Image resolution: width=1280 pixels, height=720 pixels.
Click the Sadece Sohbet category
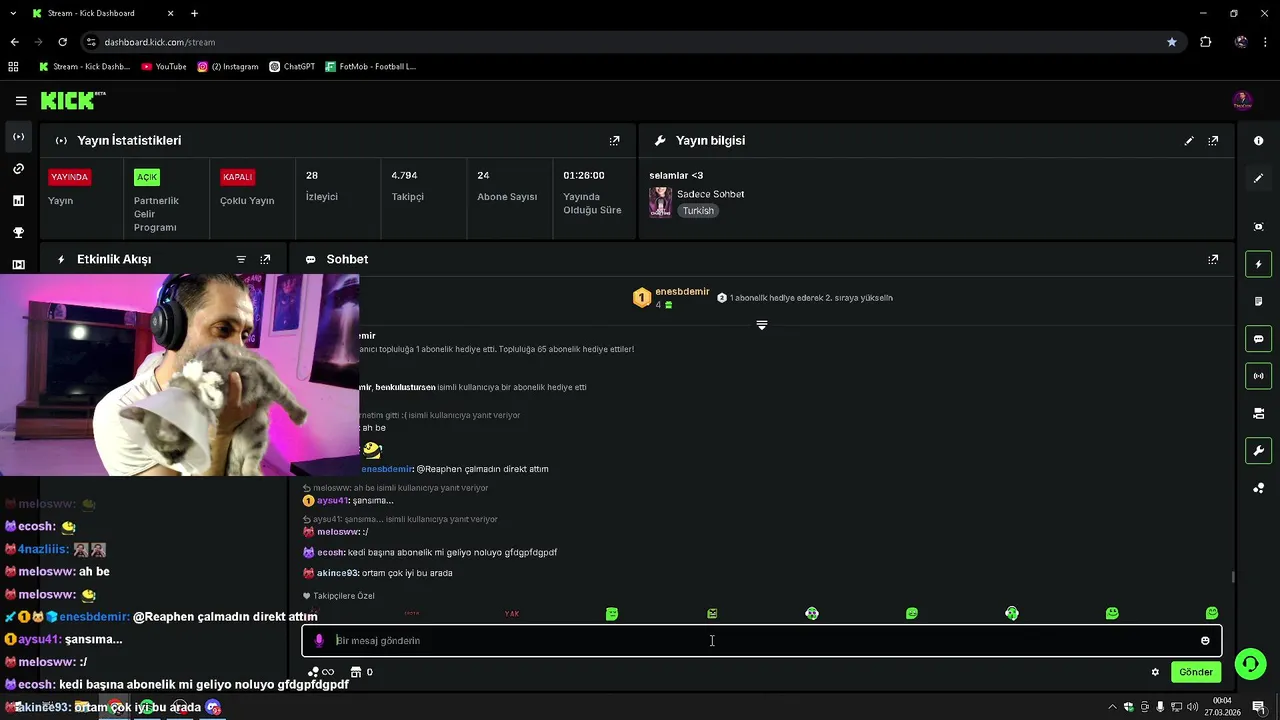(x=711, y=194)
